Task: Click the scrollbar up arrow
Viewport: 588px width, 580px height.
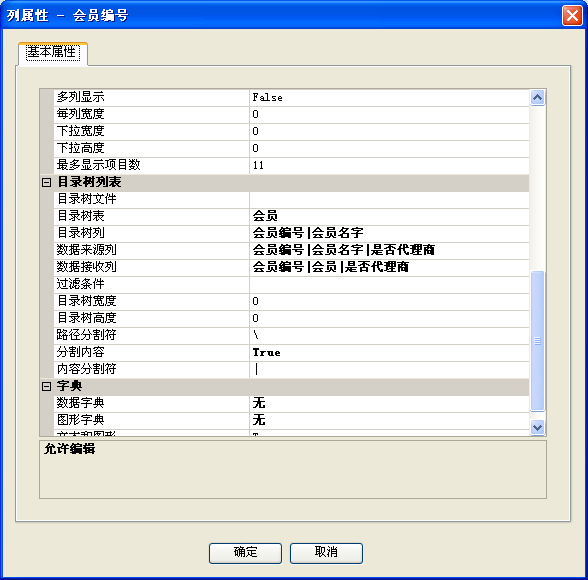Action: point(537,98)
